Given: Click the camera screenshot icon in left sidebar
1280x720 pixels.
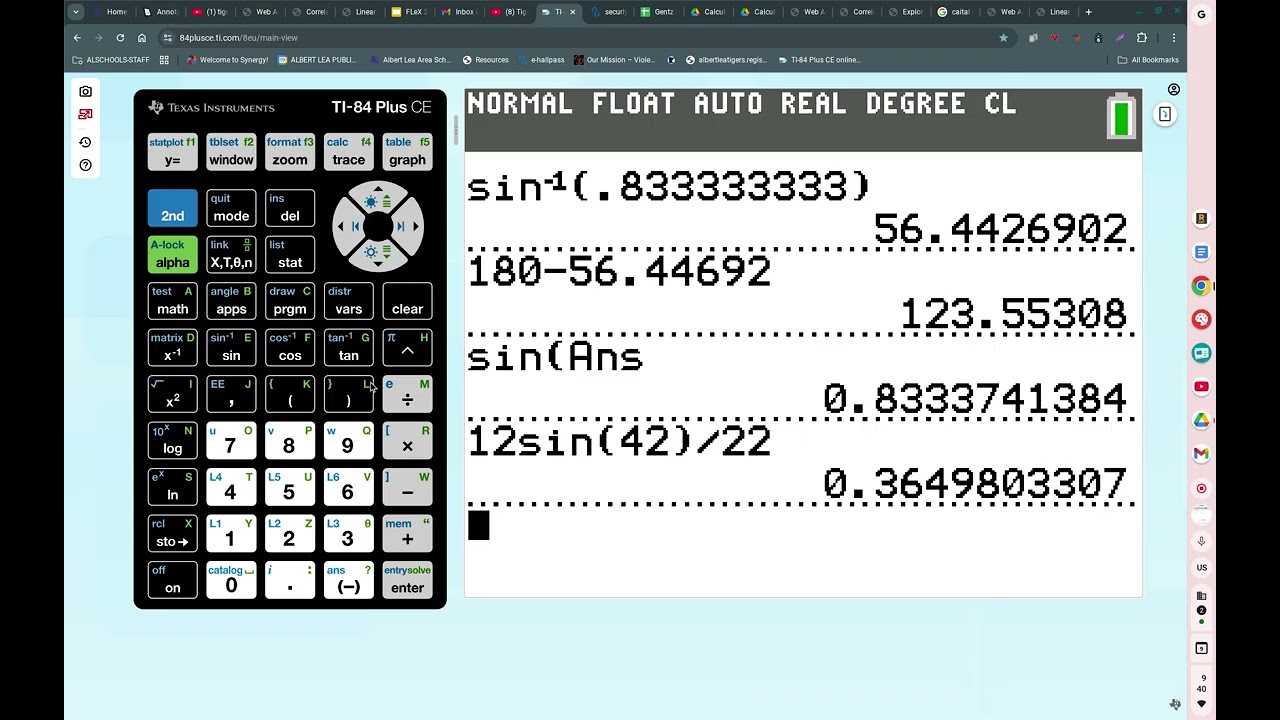Looking at the screenshot, I should 85,92.
